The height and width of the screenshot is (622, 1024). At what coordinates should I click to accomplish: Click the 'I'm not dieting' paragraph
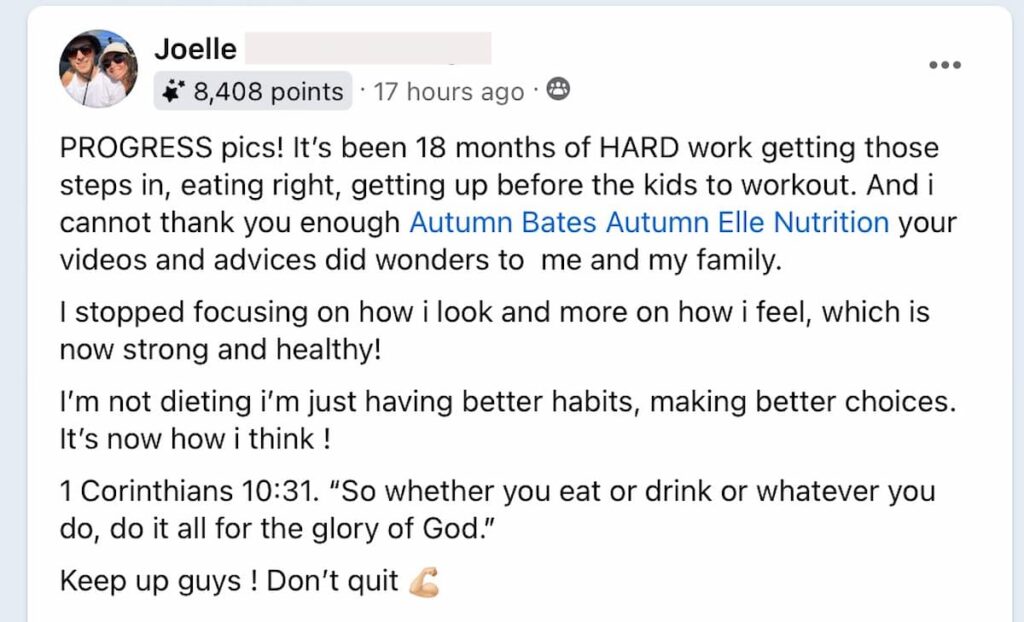[x=508, y=402]
